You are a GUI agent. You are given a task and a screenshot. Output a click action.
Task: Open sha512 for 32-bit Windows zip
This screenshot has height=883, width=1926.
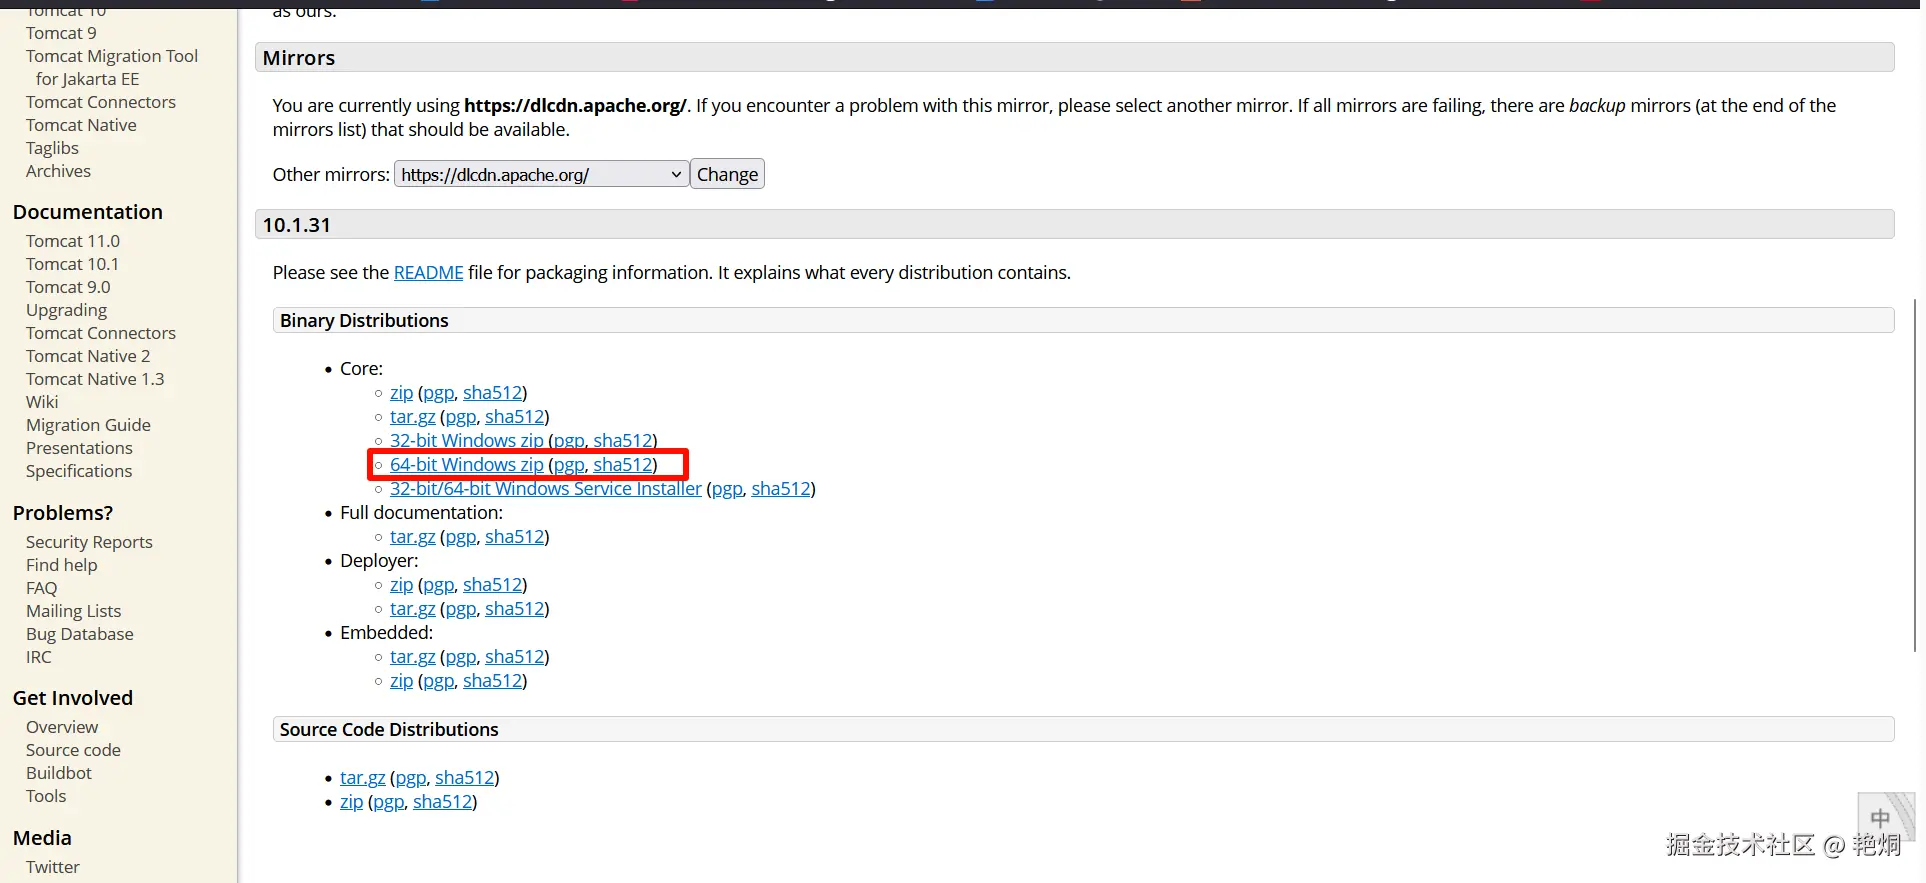click(x=622, y=441)
